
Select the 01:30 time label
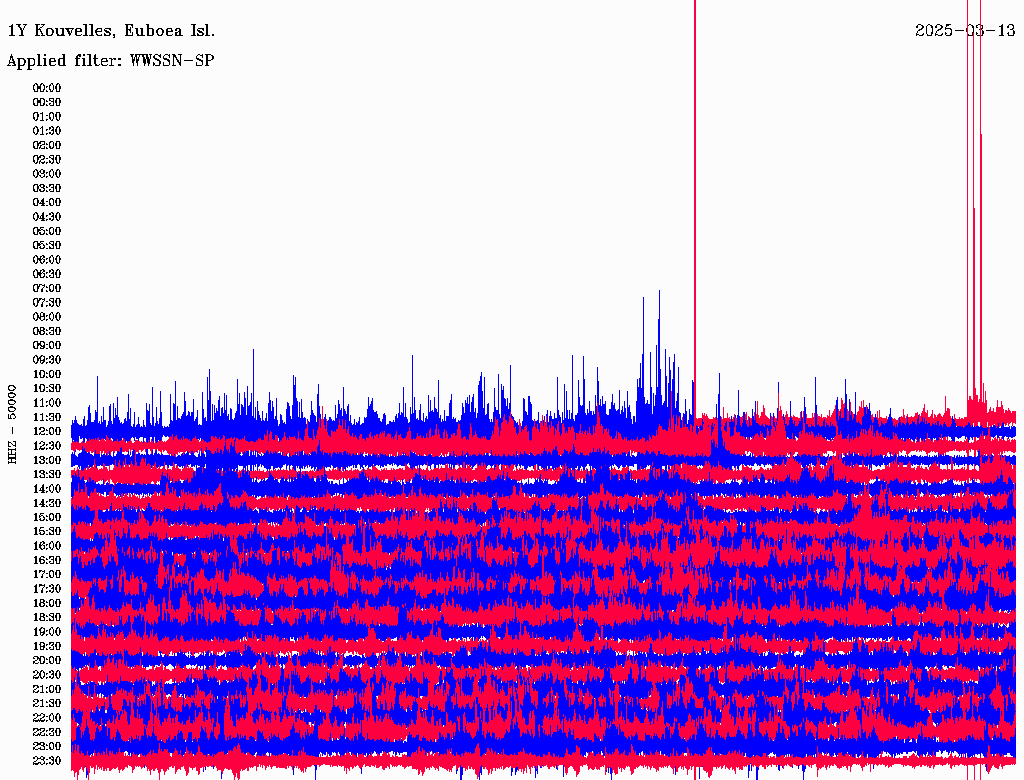tap(47, 131)
